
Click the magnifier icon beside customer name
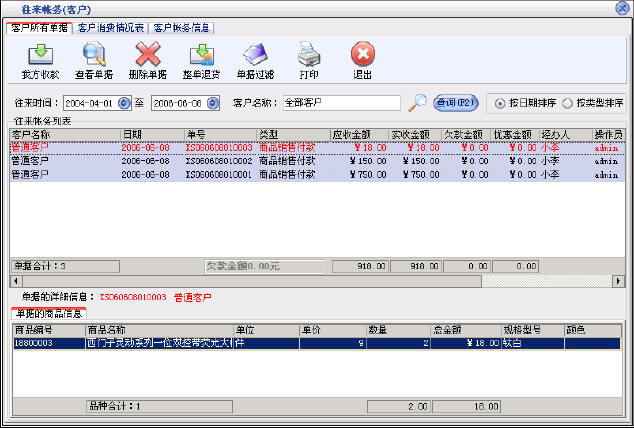click(x=418, y=102)
